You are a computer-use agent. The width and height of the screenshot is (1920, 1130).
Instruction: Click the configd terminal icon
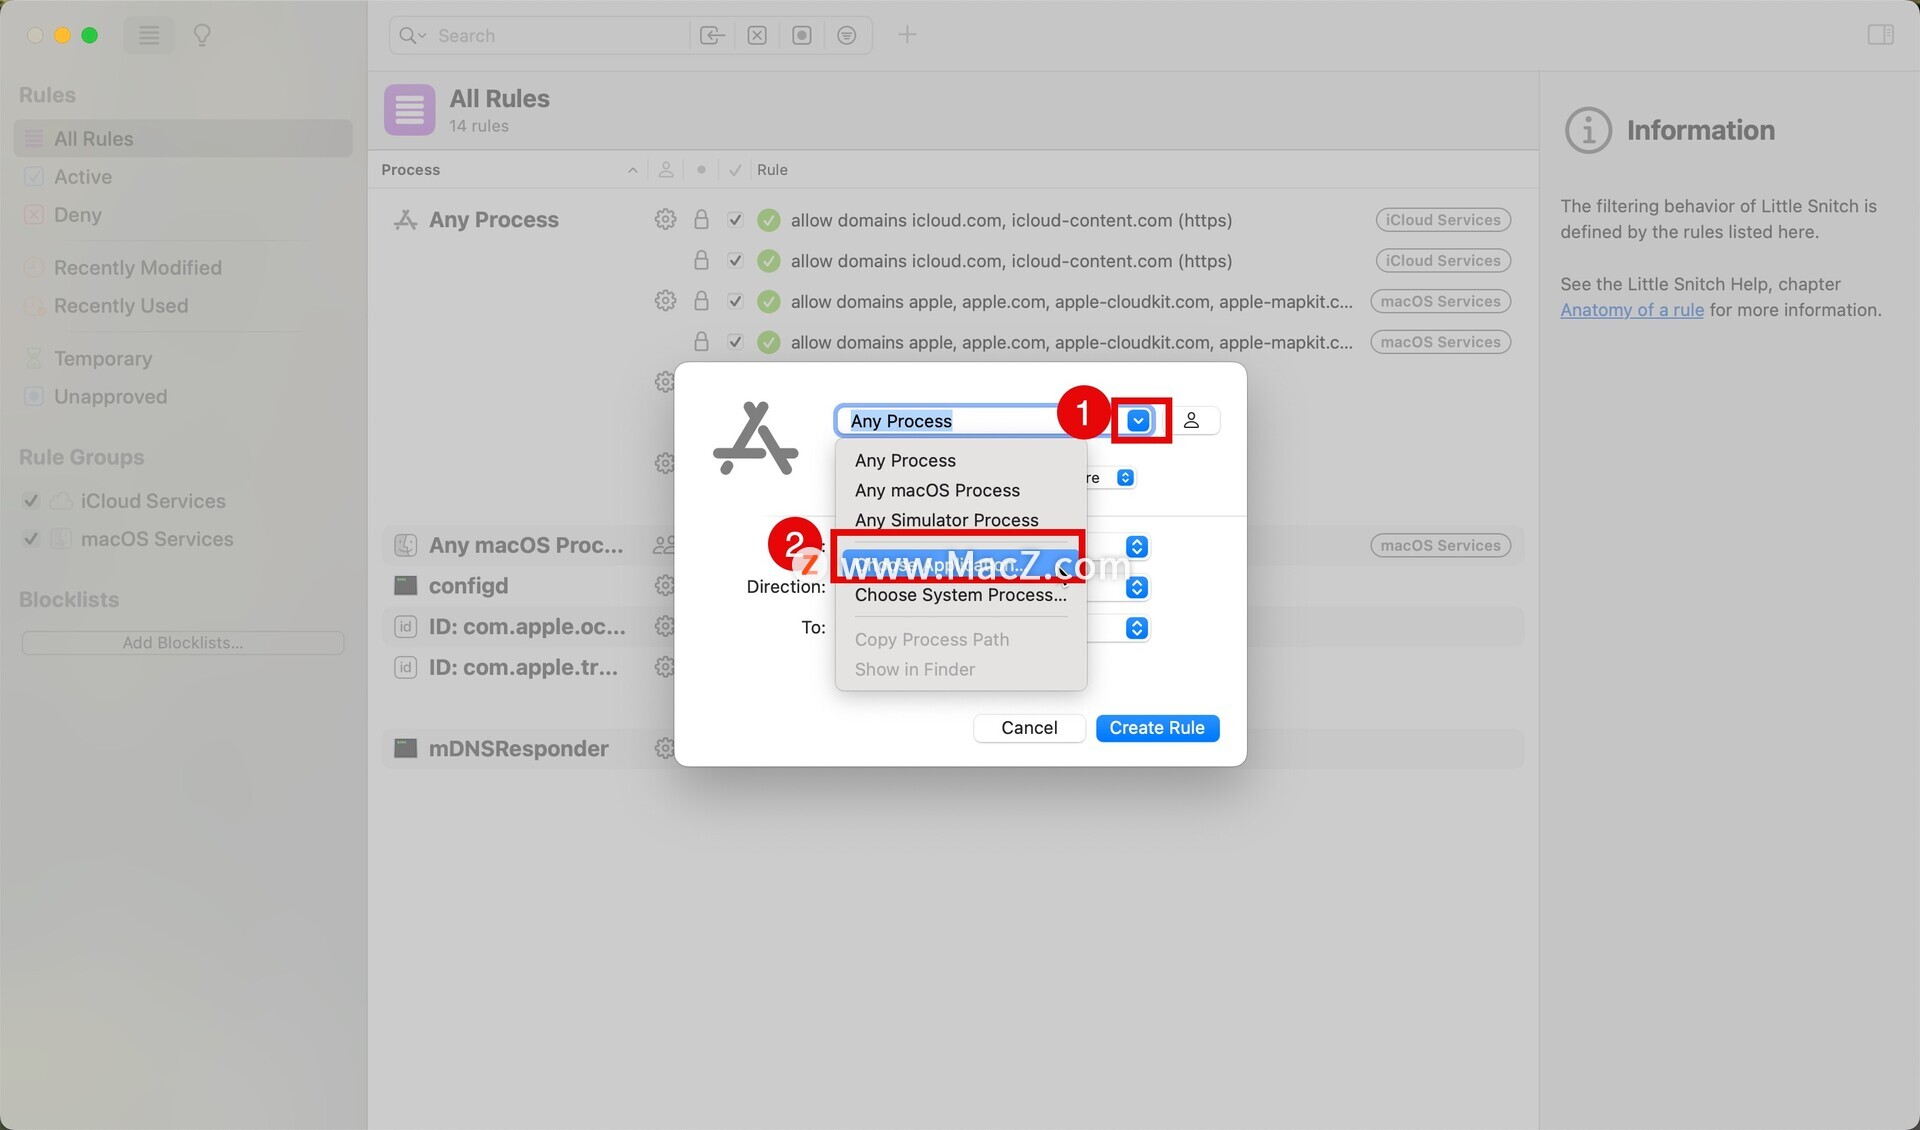pyautogui.click(x=405, y=586)
